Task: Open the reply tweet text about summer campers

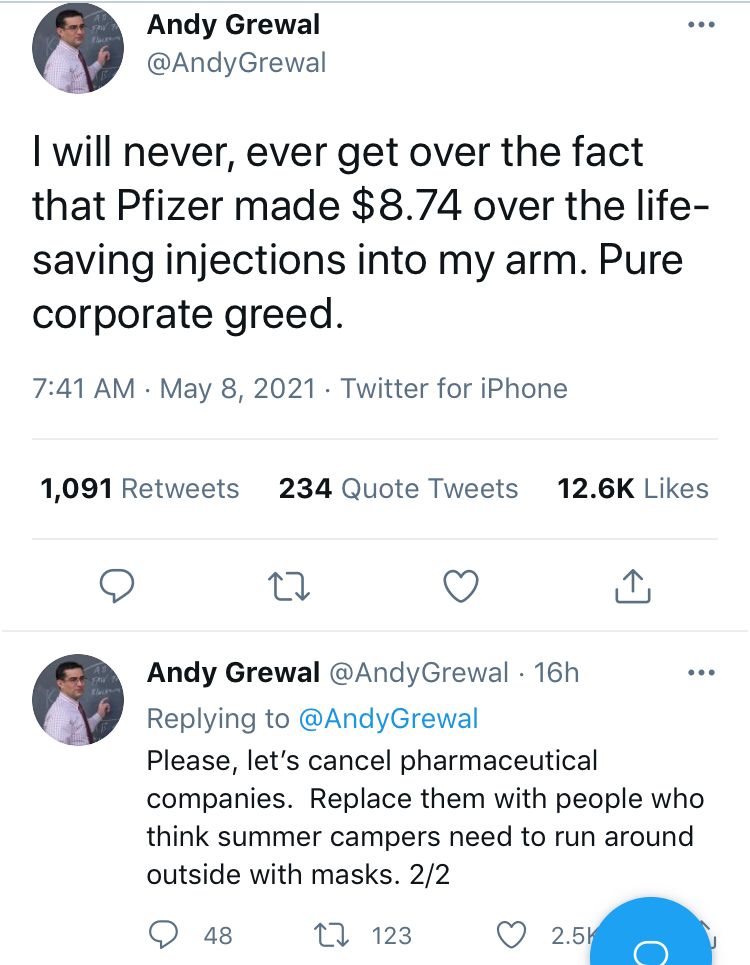Action: click(x=425, y=817)
